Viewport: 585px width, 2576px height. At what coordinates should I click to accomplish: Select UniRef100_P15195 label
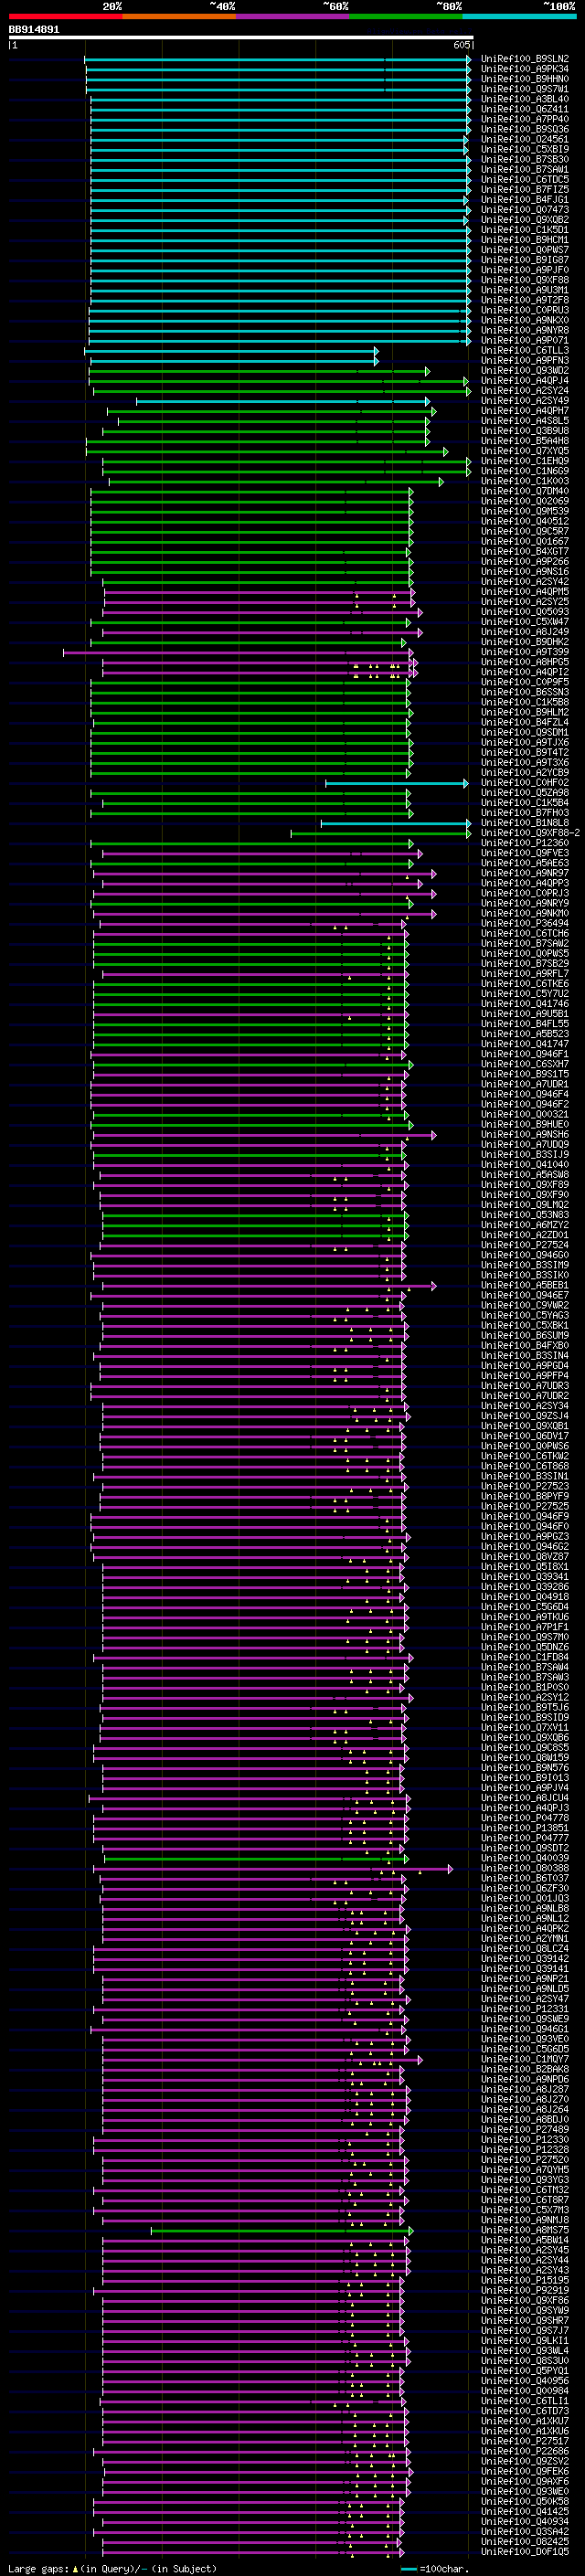[525, 2280]
